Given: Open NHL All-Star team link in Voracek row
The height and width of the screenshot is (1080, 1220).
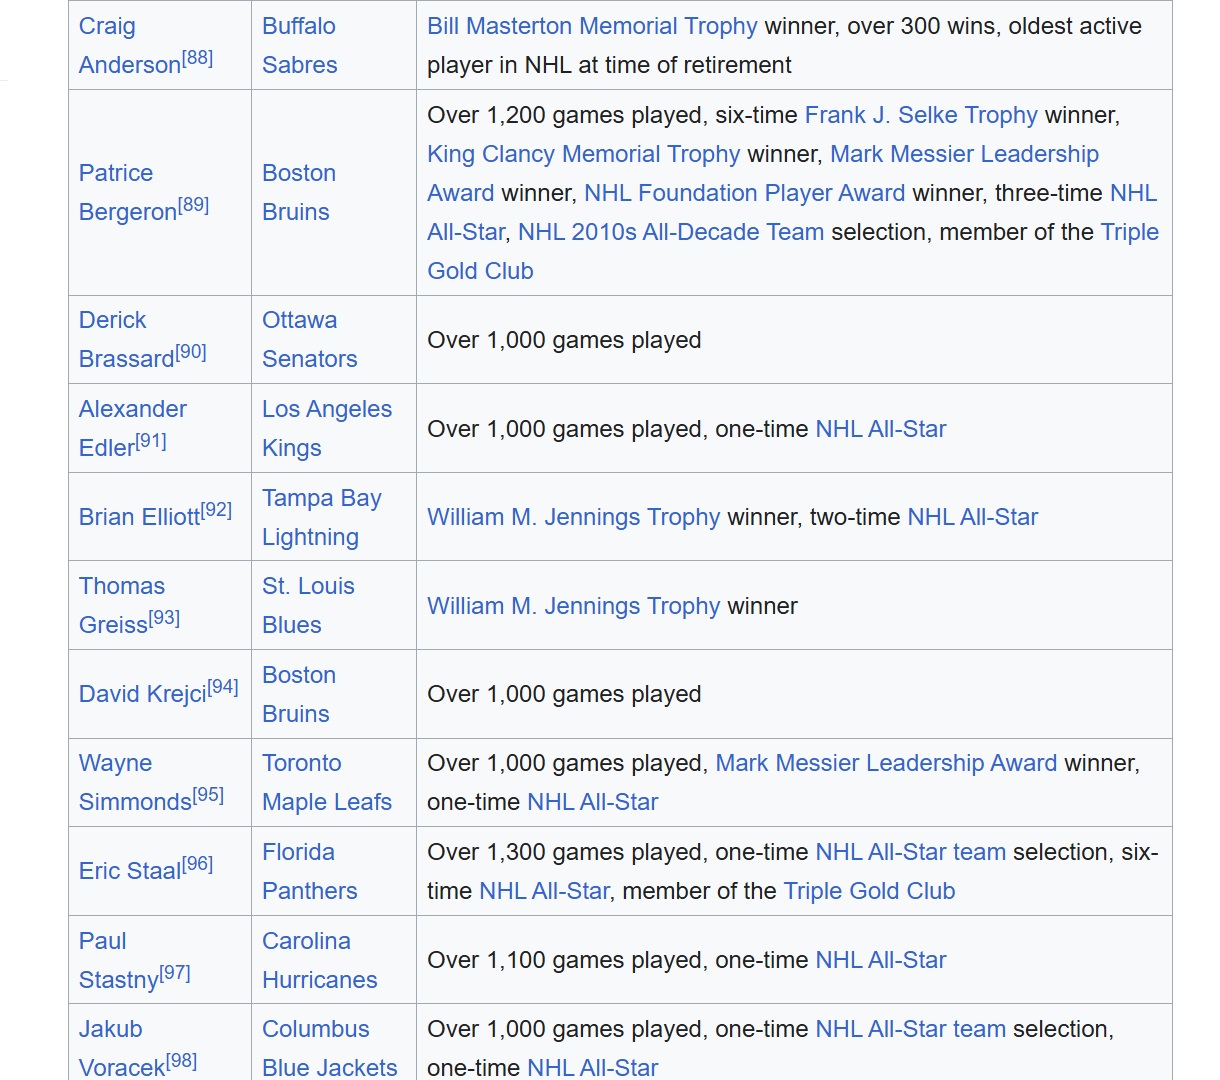Looking at the screenshot, I should 911,1029.
